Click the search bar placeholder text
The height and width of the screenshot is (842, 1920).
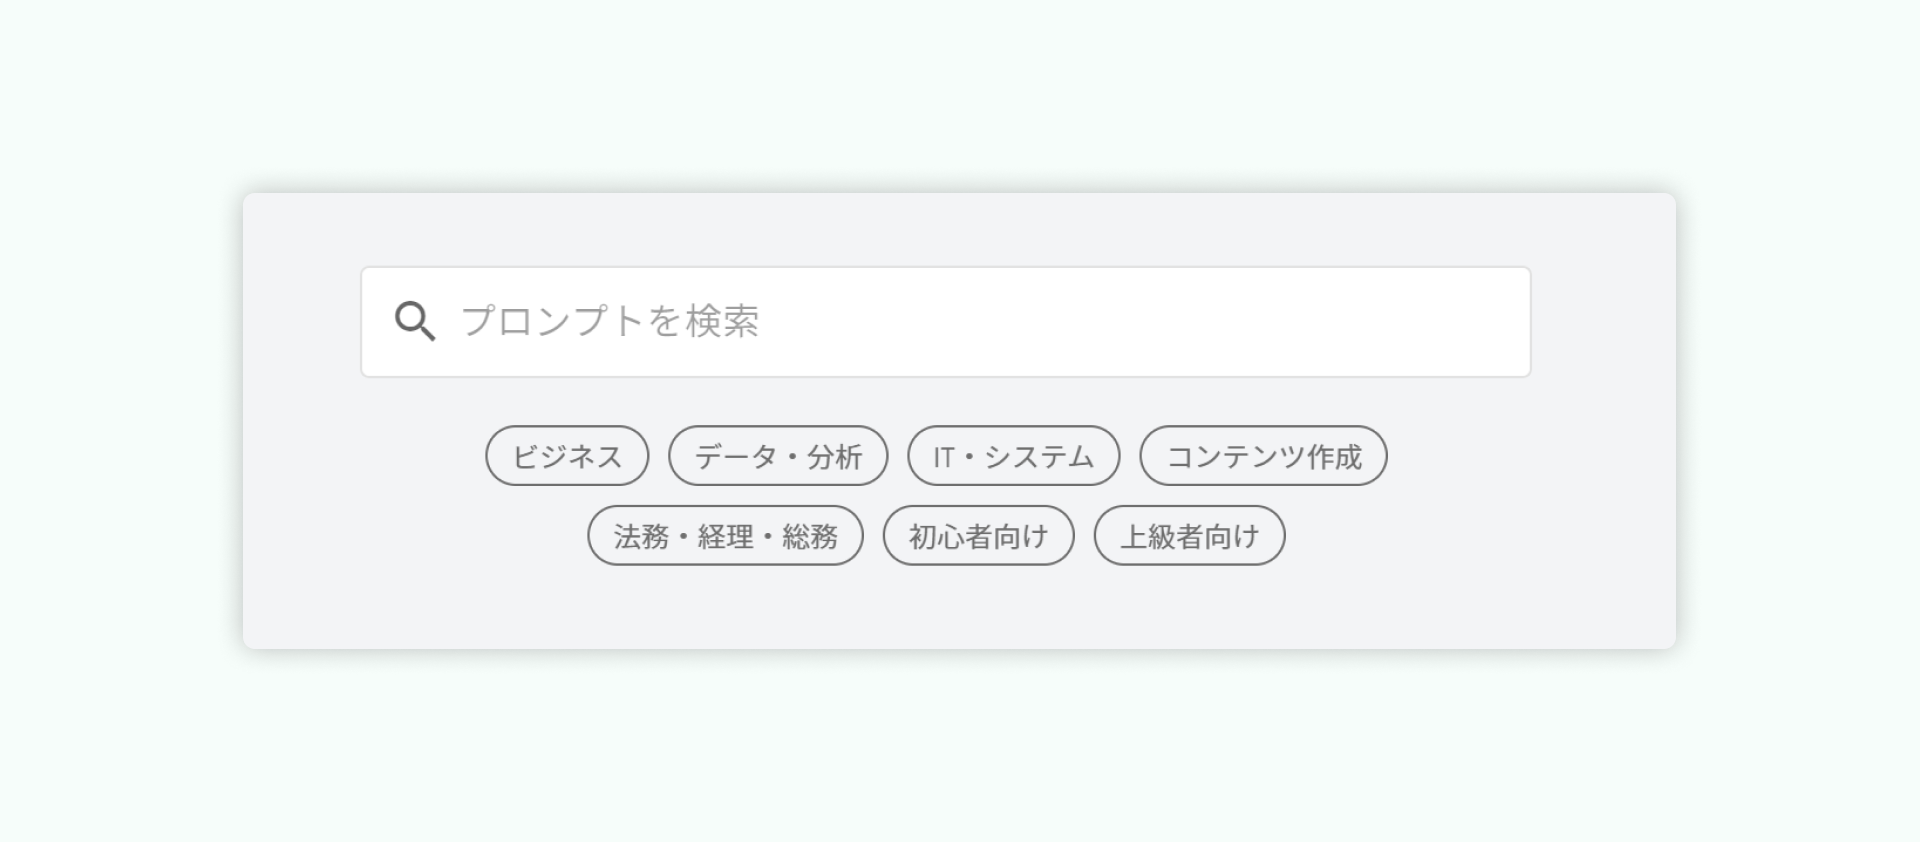tap(612, 320)
